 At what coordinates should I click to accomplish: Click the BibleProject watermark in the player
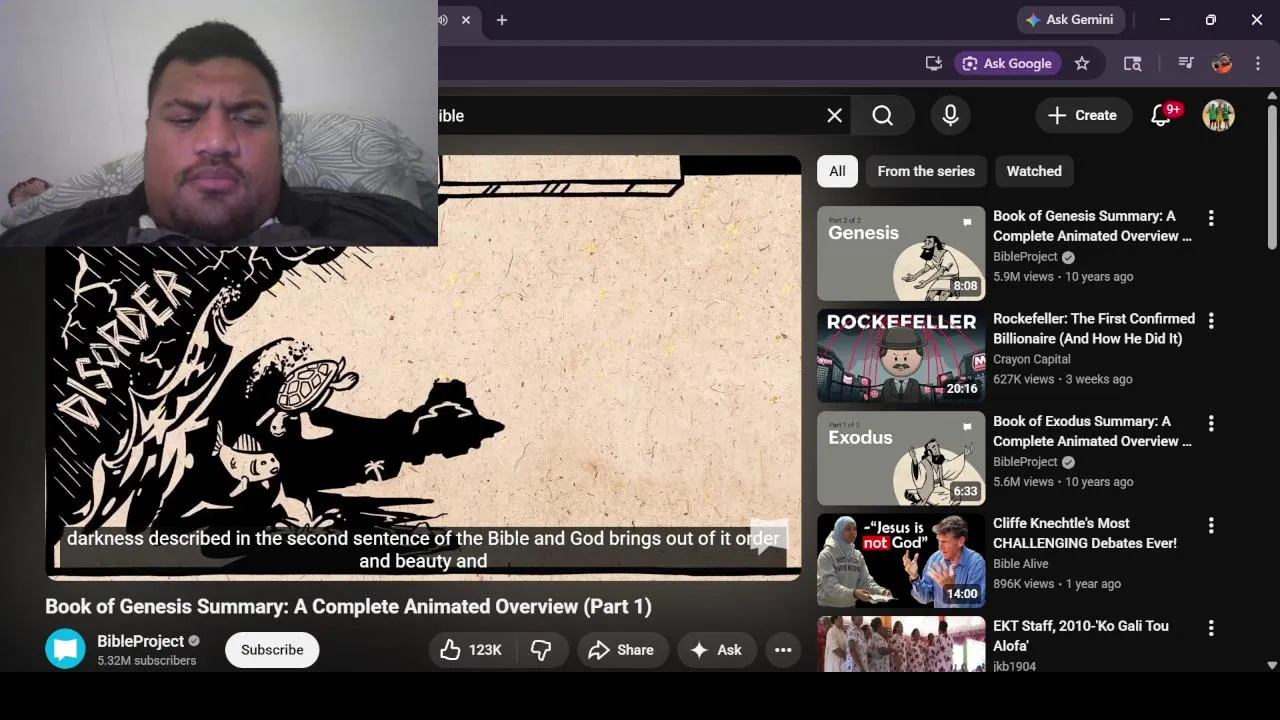click(x=769, y=536)
